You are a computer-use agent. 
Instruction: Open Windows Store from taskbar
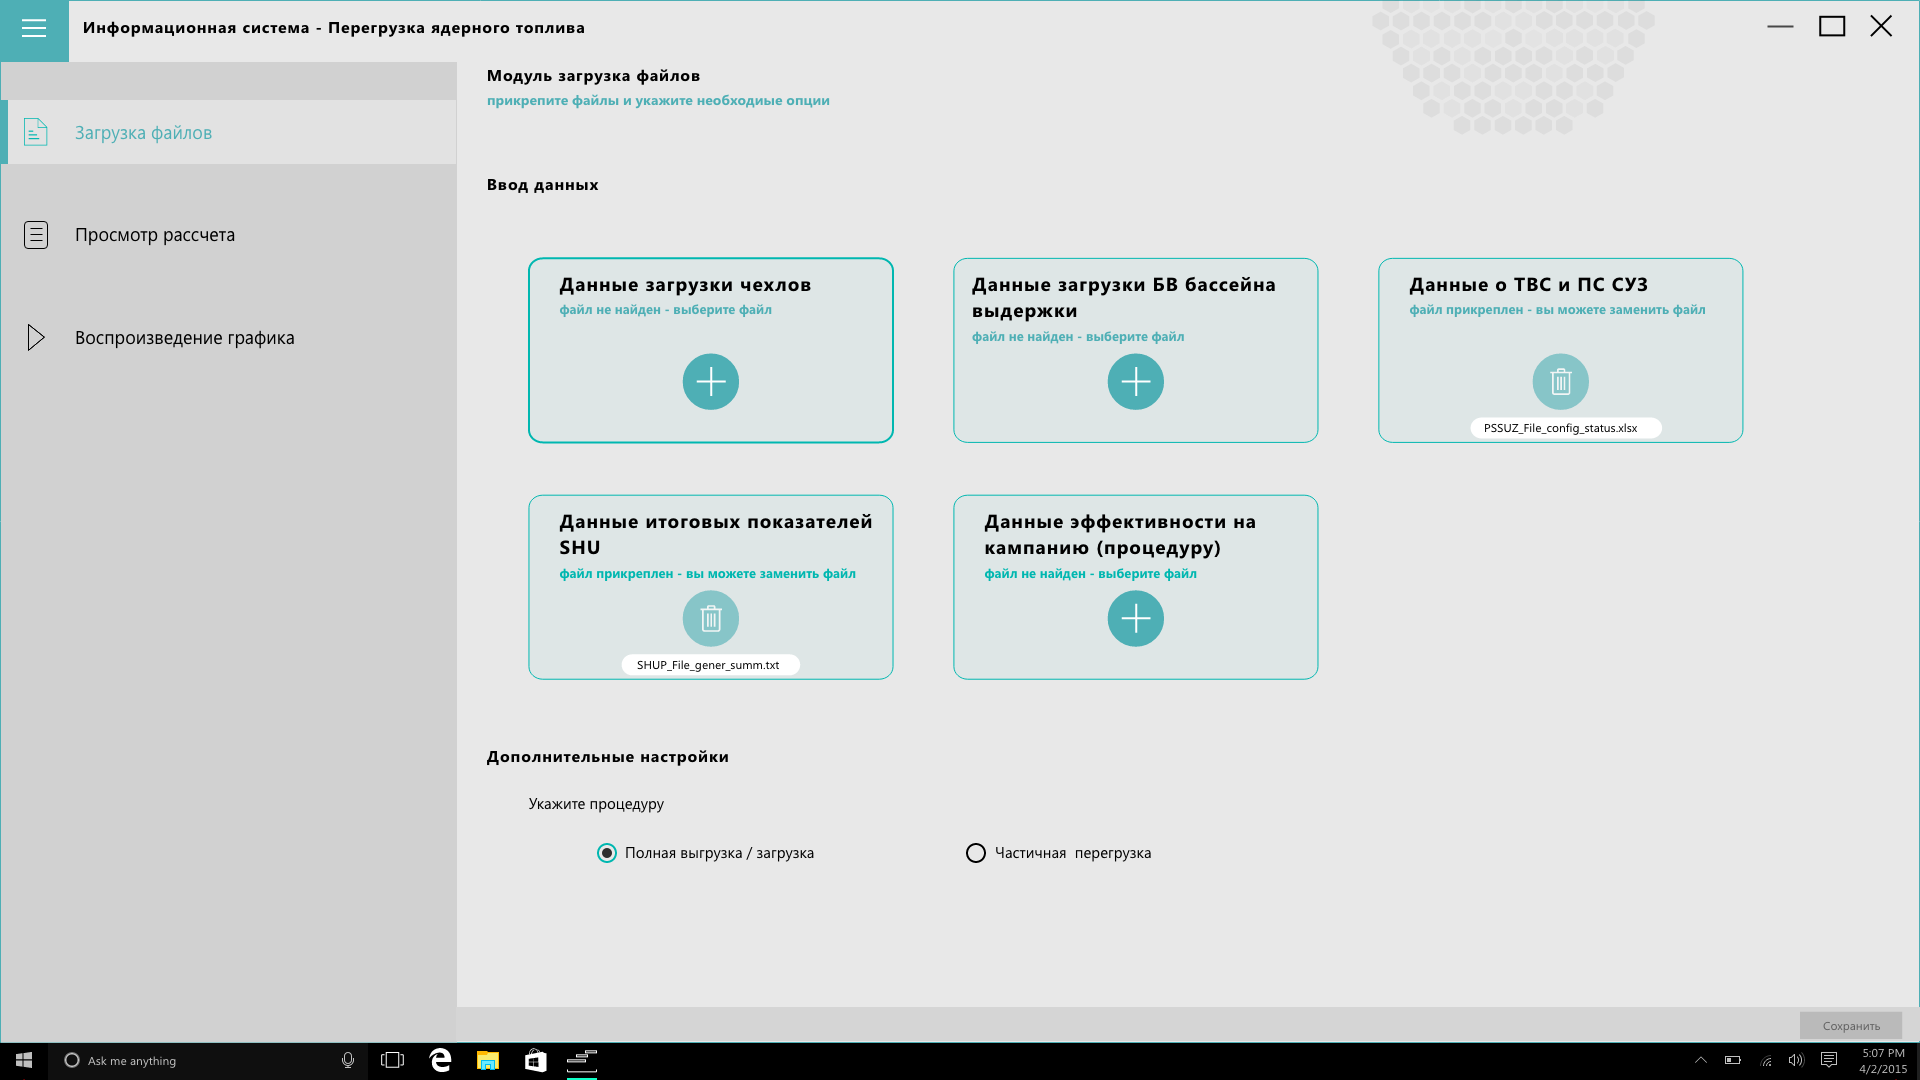536,1060
